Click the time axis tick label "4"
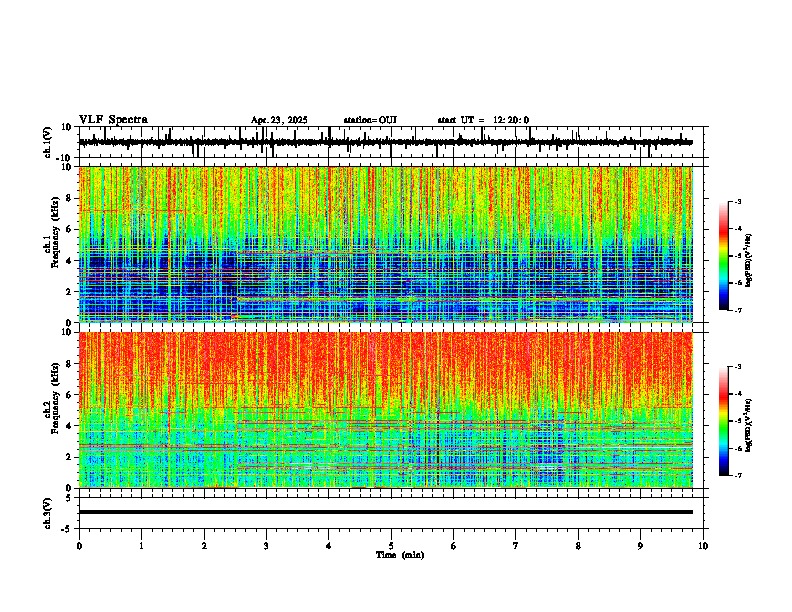Viewport: 792px width, 612px height. pyautogui.click(x=329, y=546)
